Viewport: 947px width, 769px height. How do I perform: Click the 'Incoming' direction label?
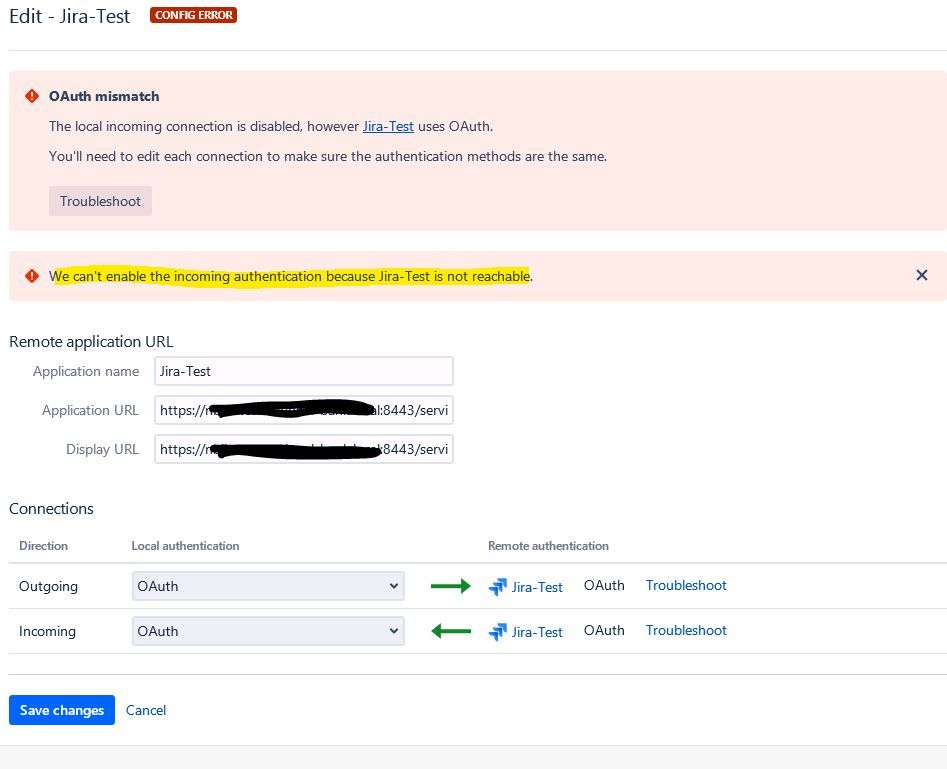47,631
